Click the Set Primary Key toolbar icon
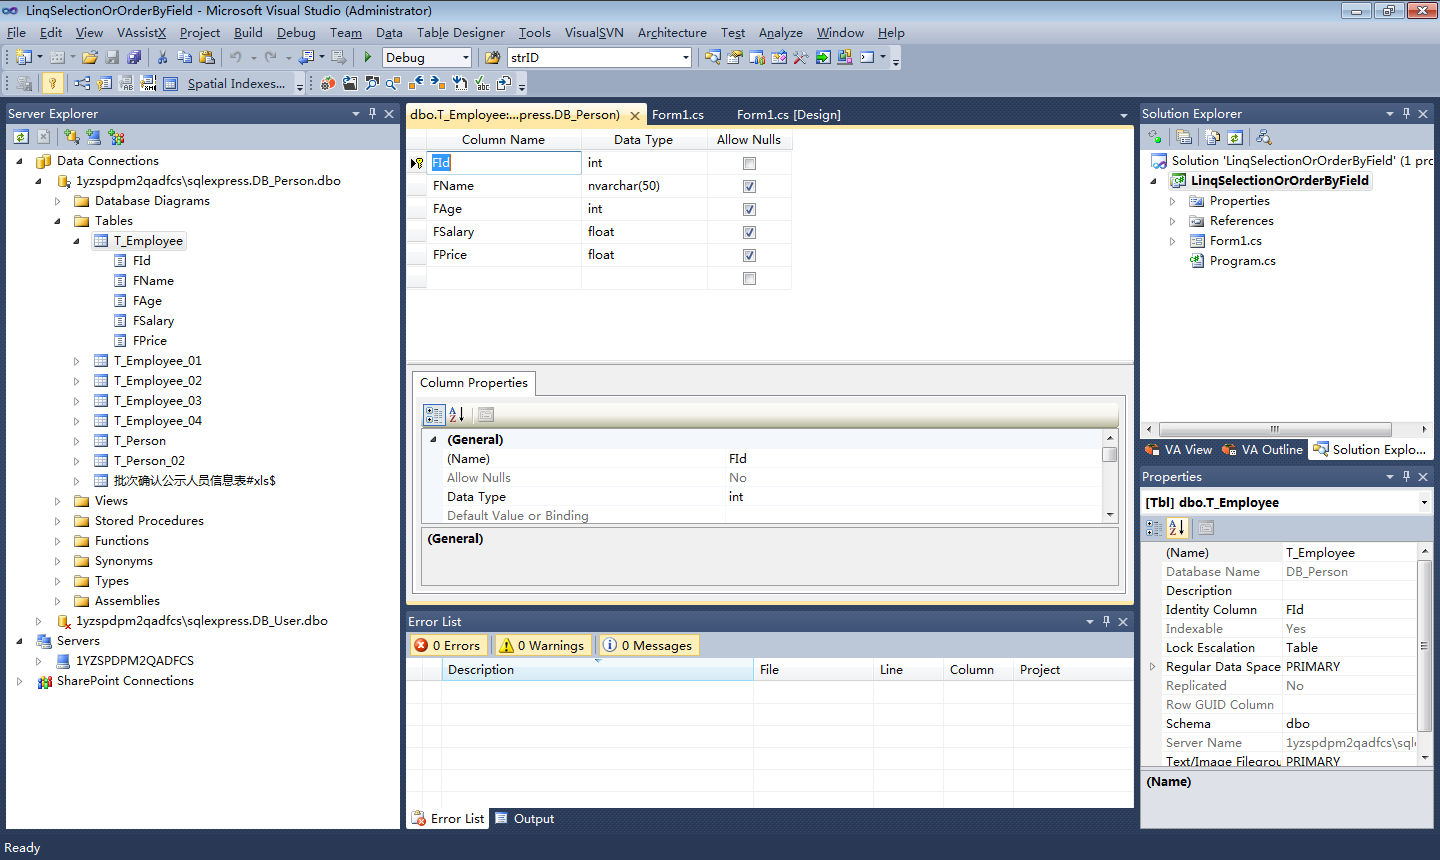Screen dimensions: 1440x860 point(52,84)
